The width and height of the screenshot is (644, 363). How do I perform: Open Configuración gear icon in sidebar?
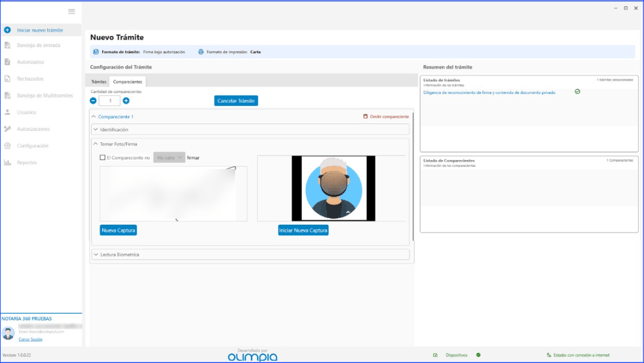pos(7,146)
